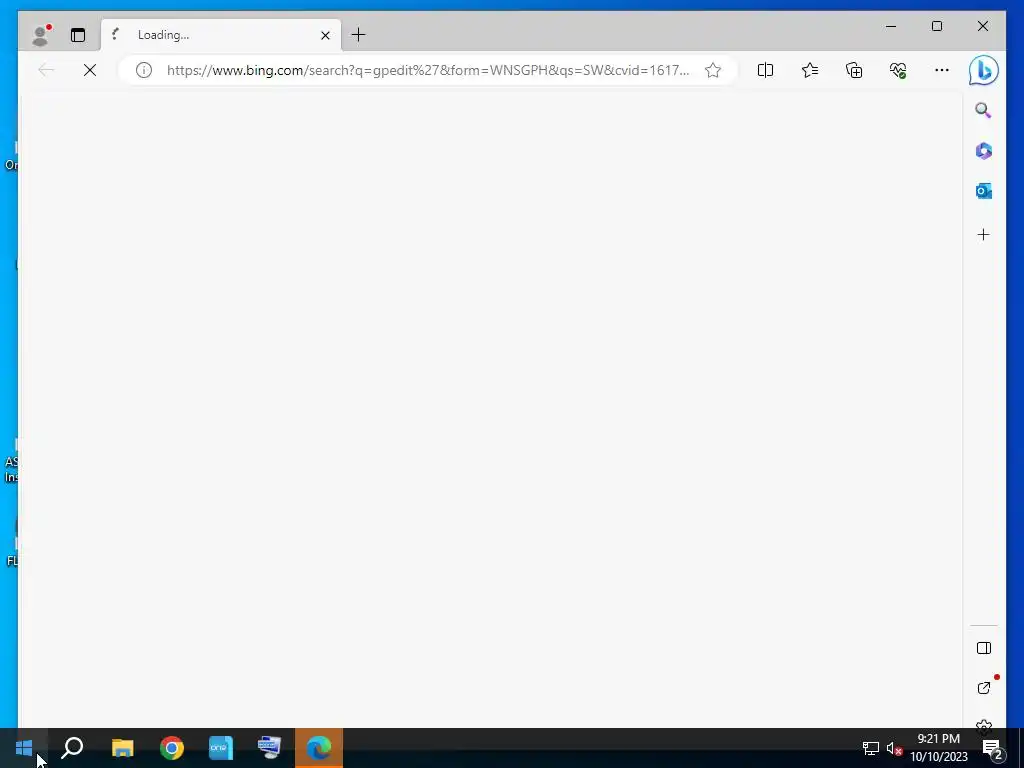Open Collections
Screen dimensions: 1024x768
(854, 70)
